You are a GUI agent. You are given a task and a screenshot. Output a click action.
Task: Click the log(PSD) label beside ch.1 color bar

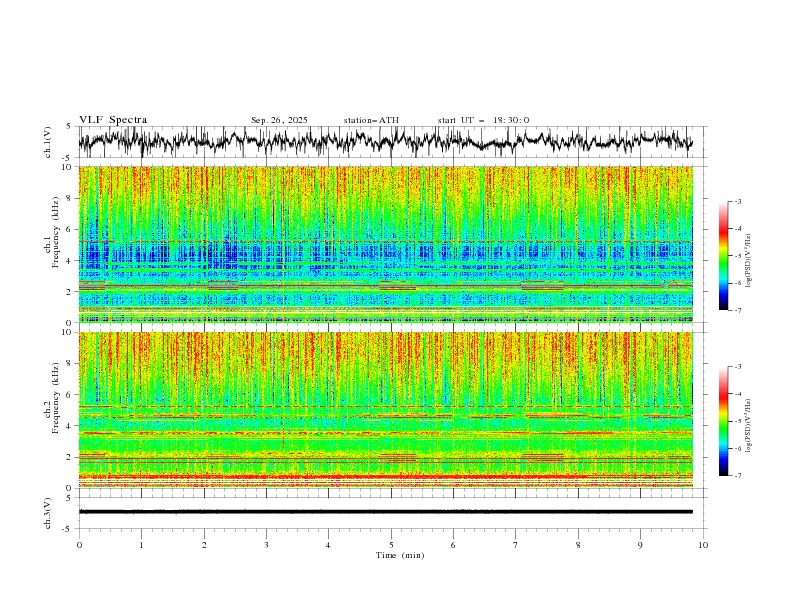[x=748, y=261]
